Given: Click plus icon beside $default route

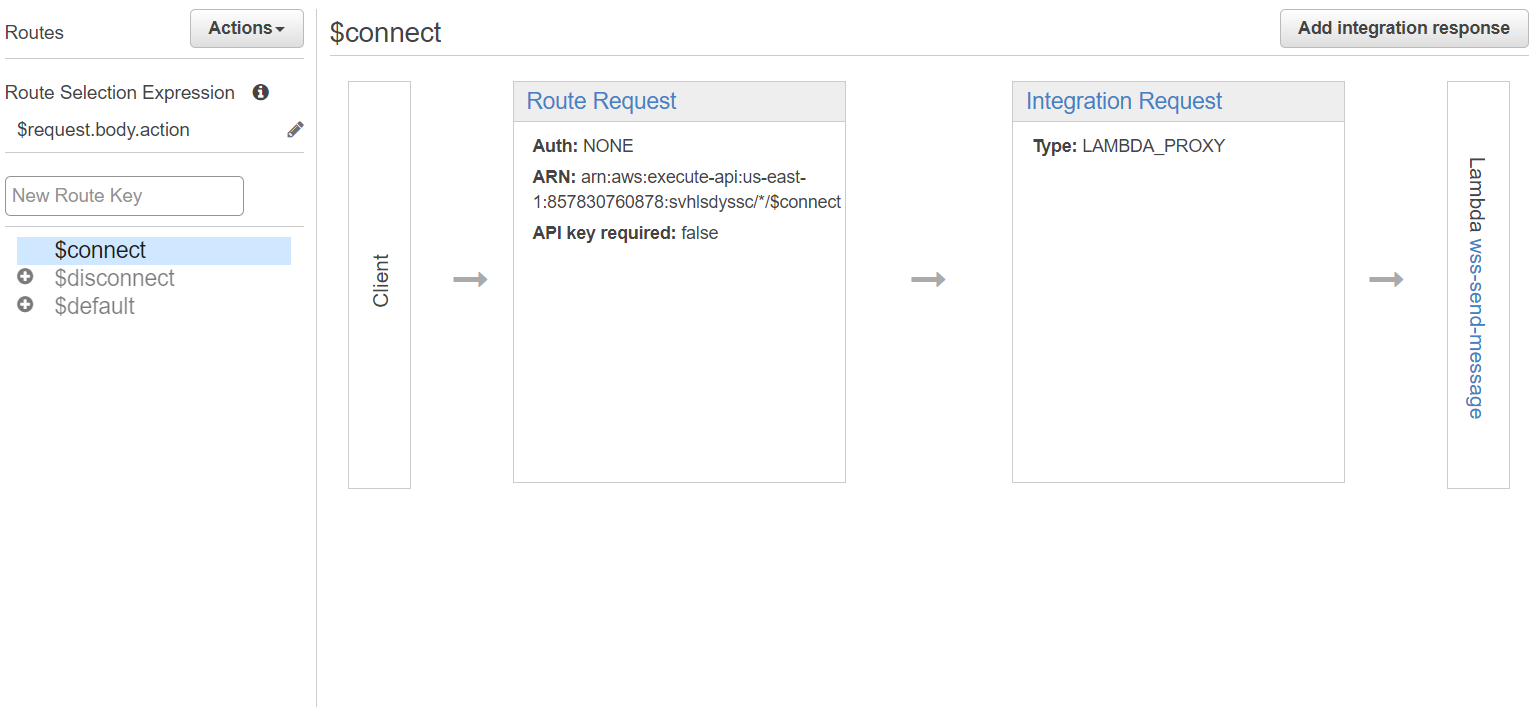Looking at the screenshot, I should [25, 305].
